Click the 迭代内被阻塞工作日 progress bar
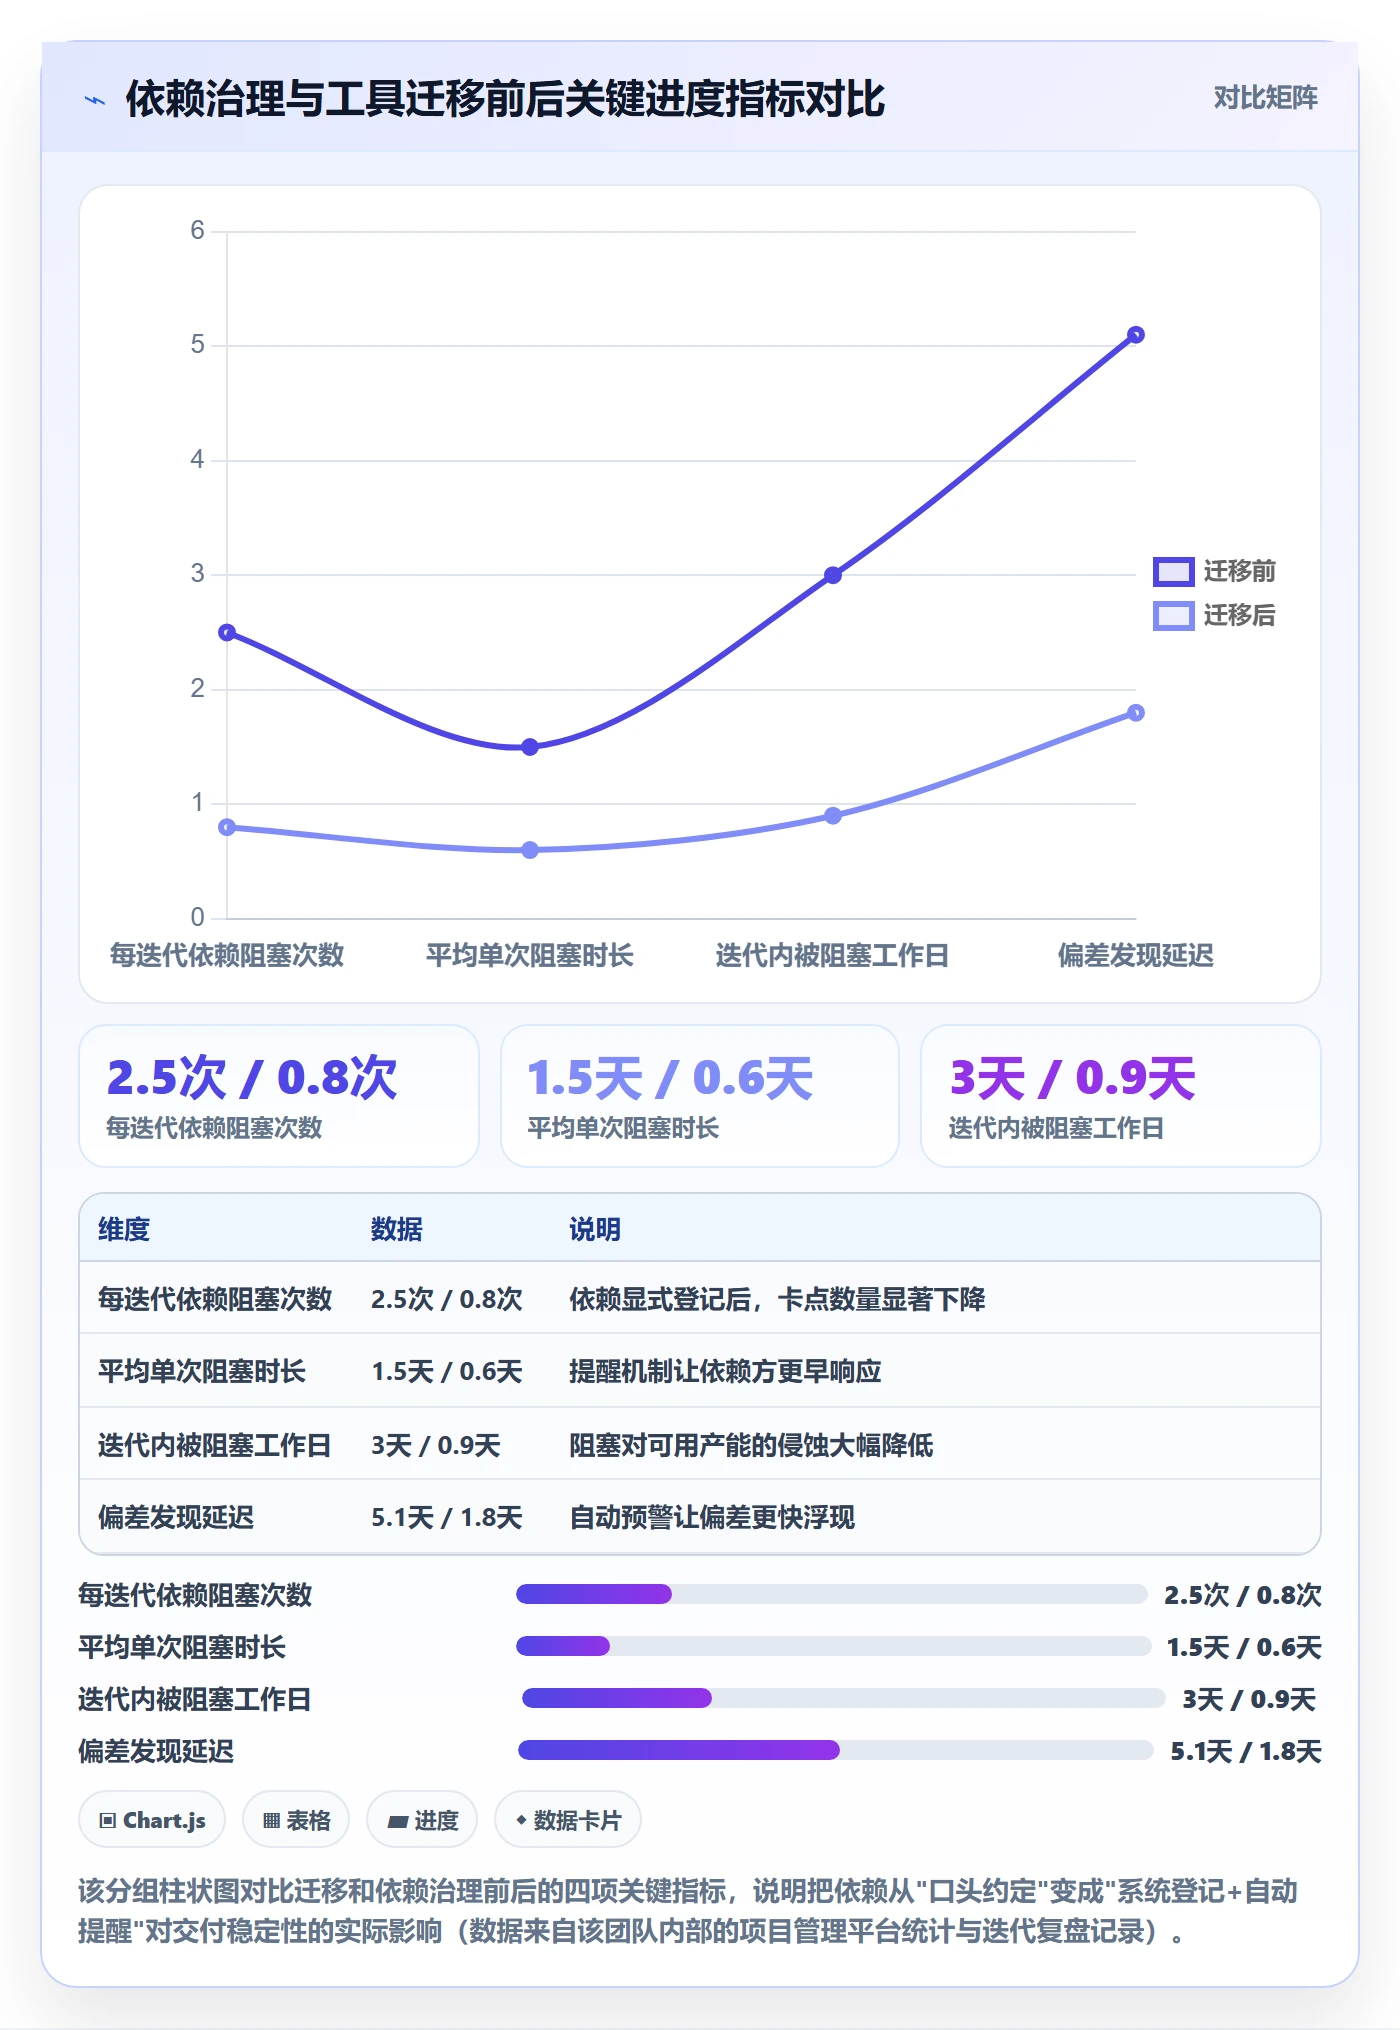This screenshot has height=2030, width=1400. (843, 1698)
